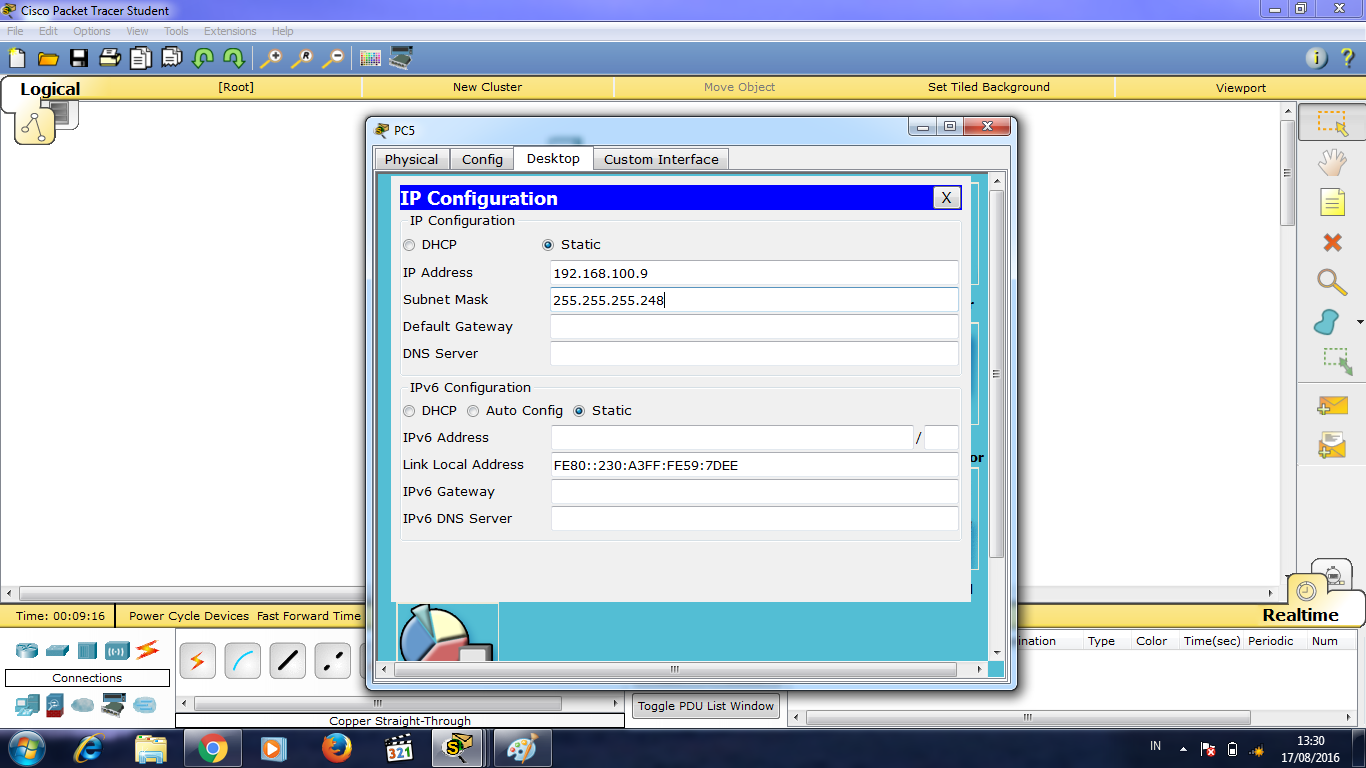Click Set Tiled Background
This screenshot has width=1366, height=768.
[988, 87]
